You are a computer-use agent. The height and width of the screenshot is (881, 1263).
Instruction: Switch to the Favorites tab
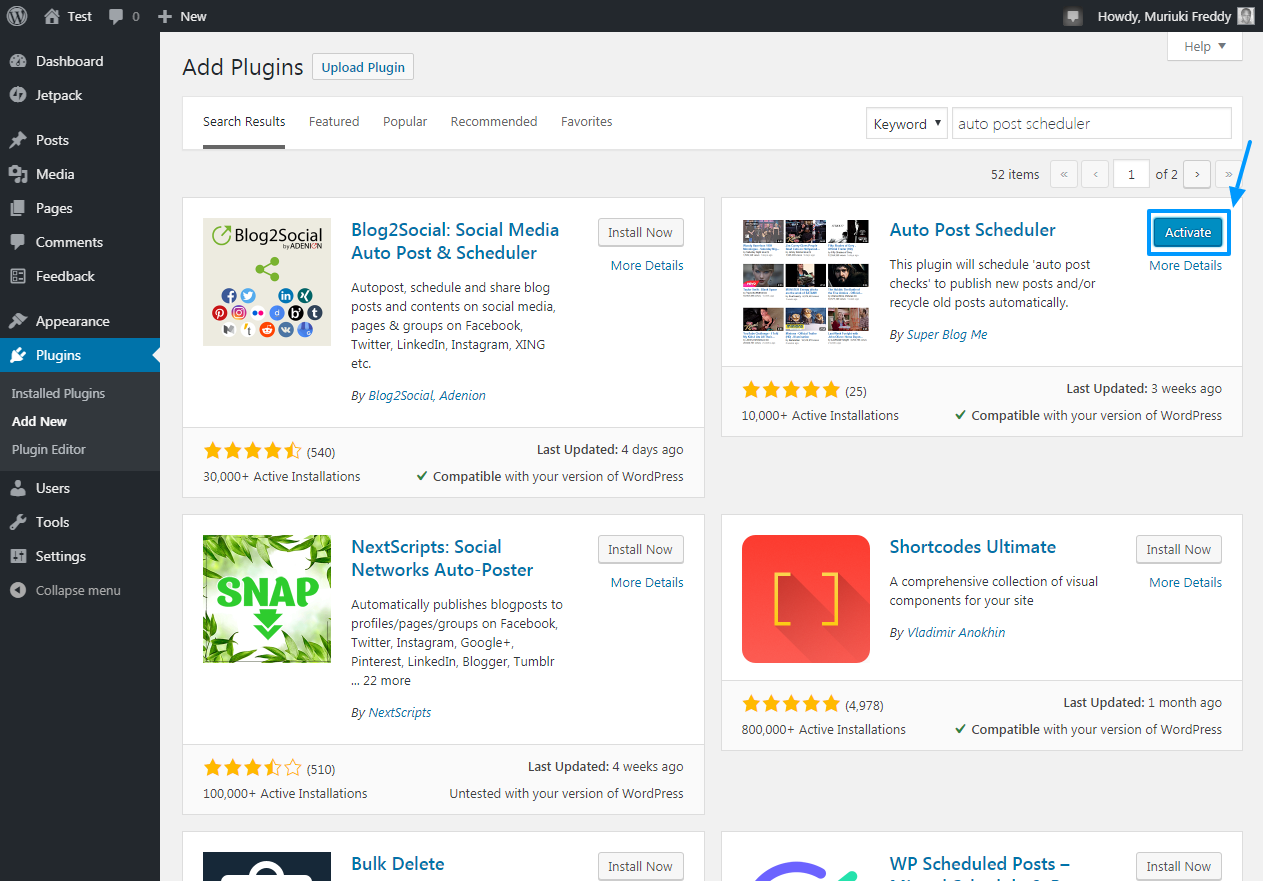pos(587,122)
